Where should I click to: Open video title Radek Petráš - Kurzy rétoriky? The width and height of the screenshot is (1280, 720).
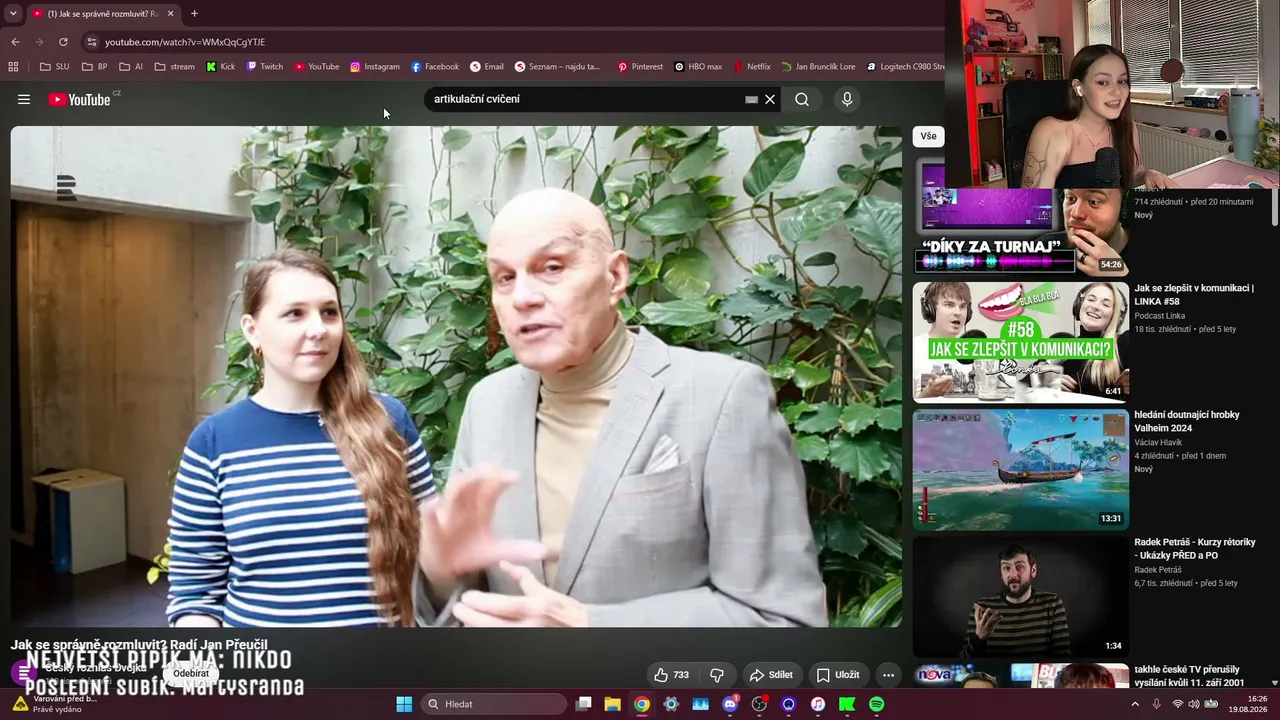coord(1195,548)
